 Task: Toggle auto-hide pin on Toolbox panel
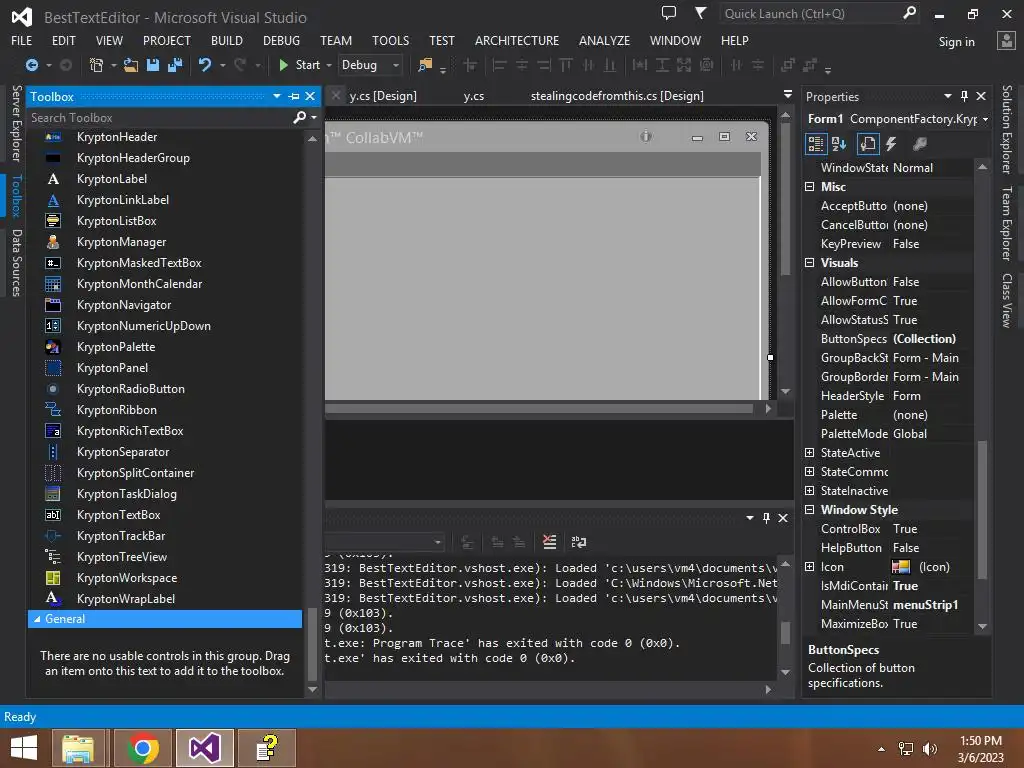pyautogui.click(x=294, y=96)
